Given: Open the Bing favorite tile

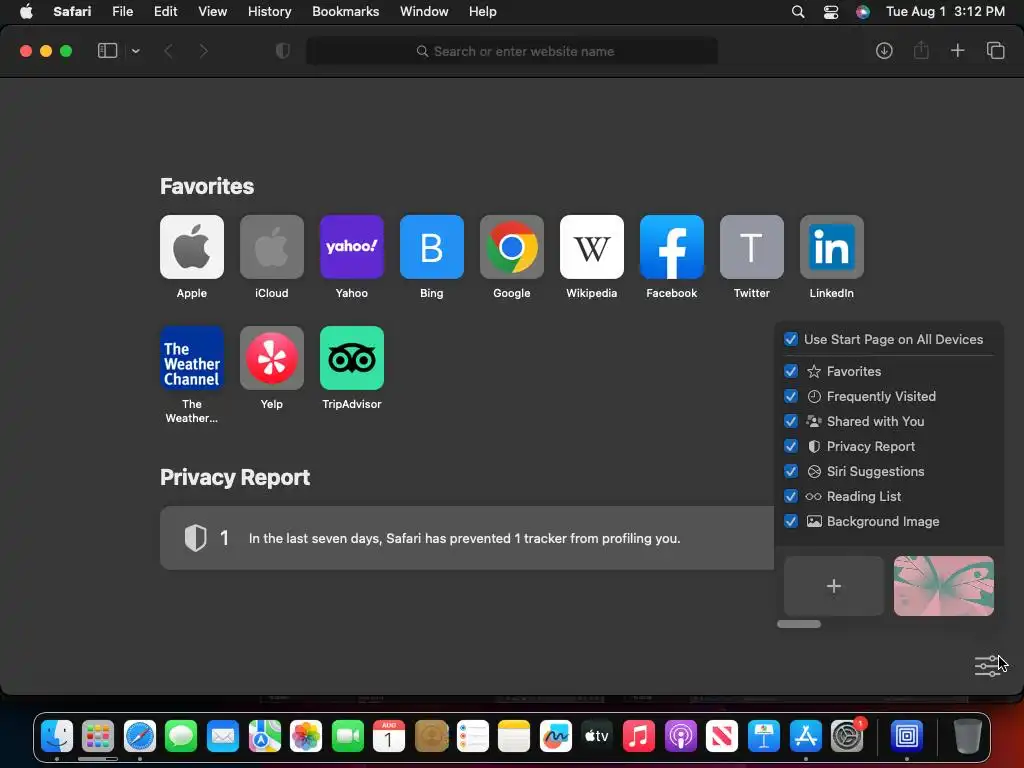Looking at the screenshot, I should pos(432,247).
